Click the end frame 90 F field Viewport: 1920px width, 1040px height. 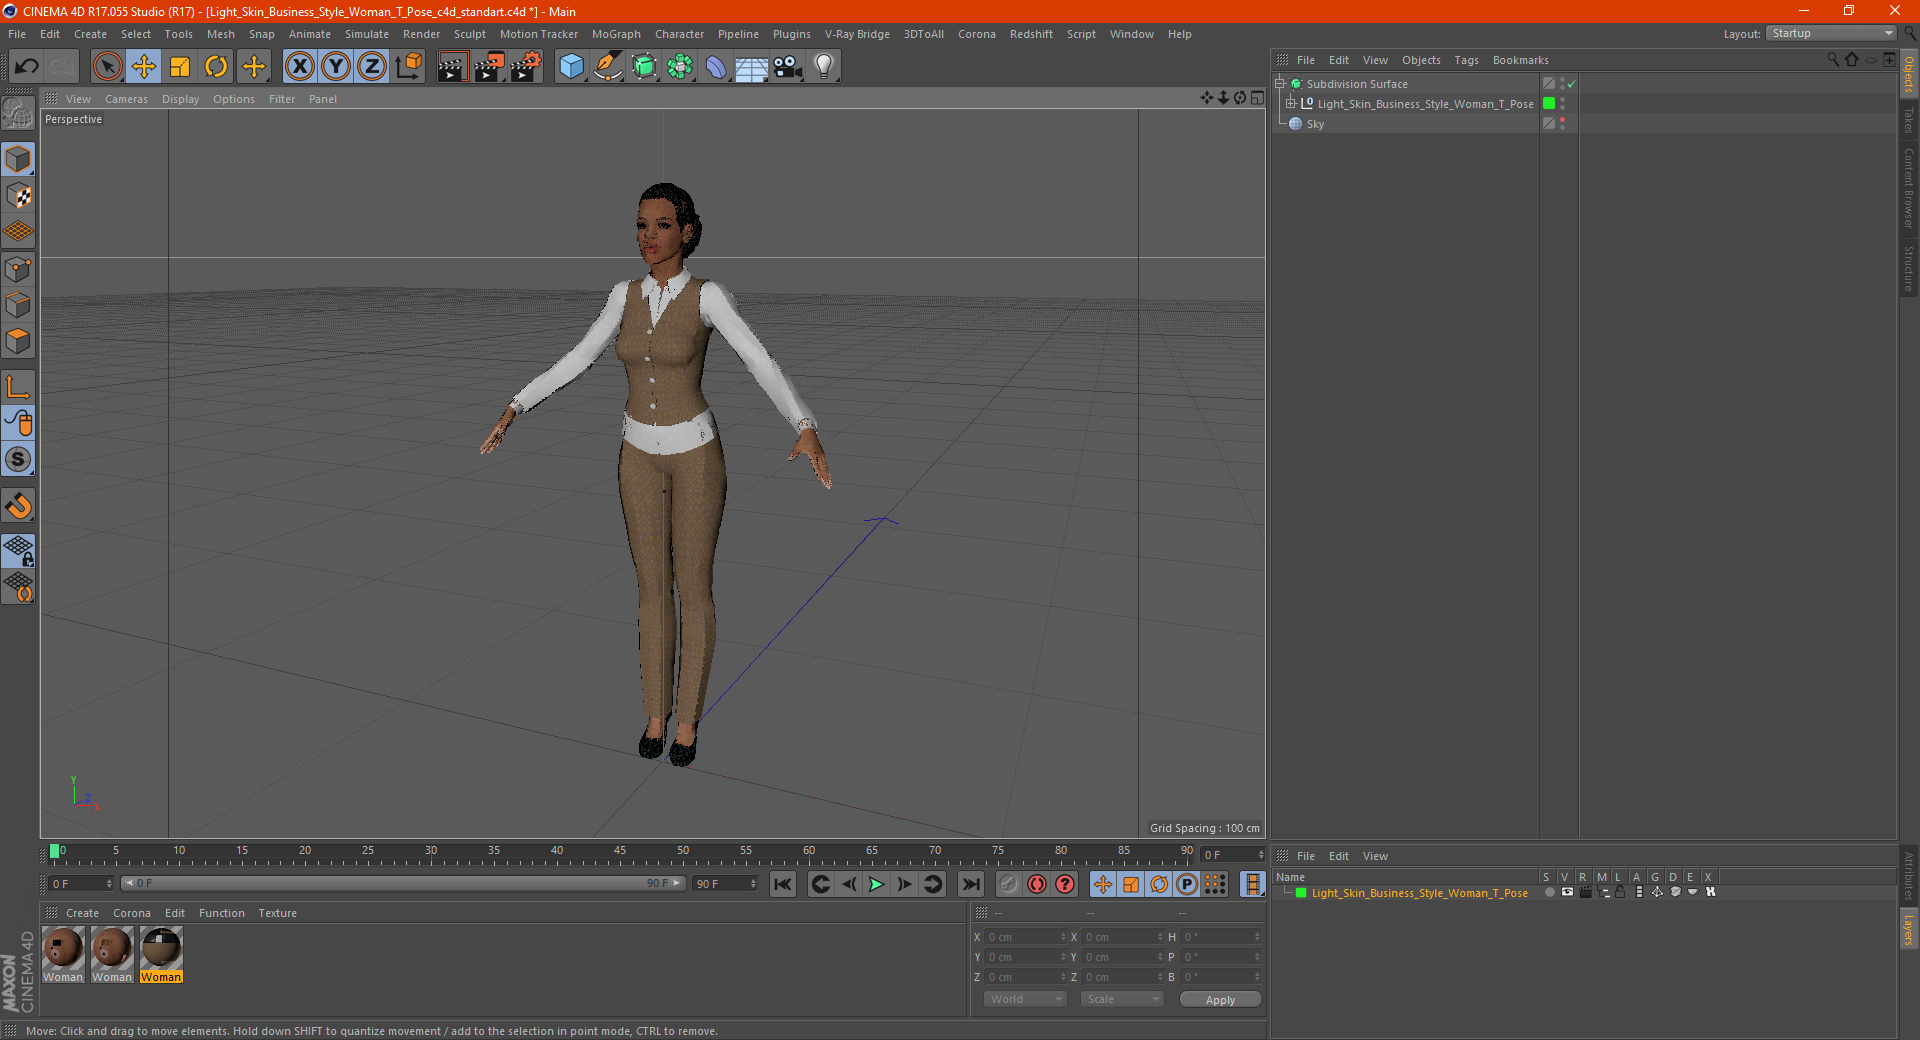(725, 884)
